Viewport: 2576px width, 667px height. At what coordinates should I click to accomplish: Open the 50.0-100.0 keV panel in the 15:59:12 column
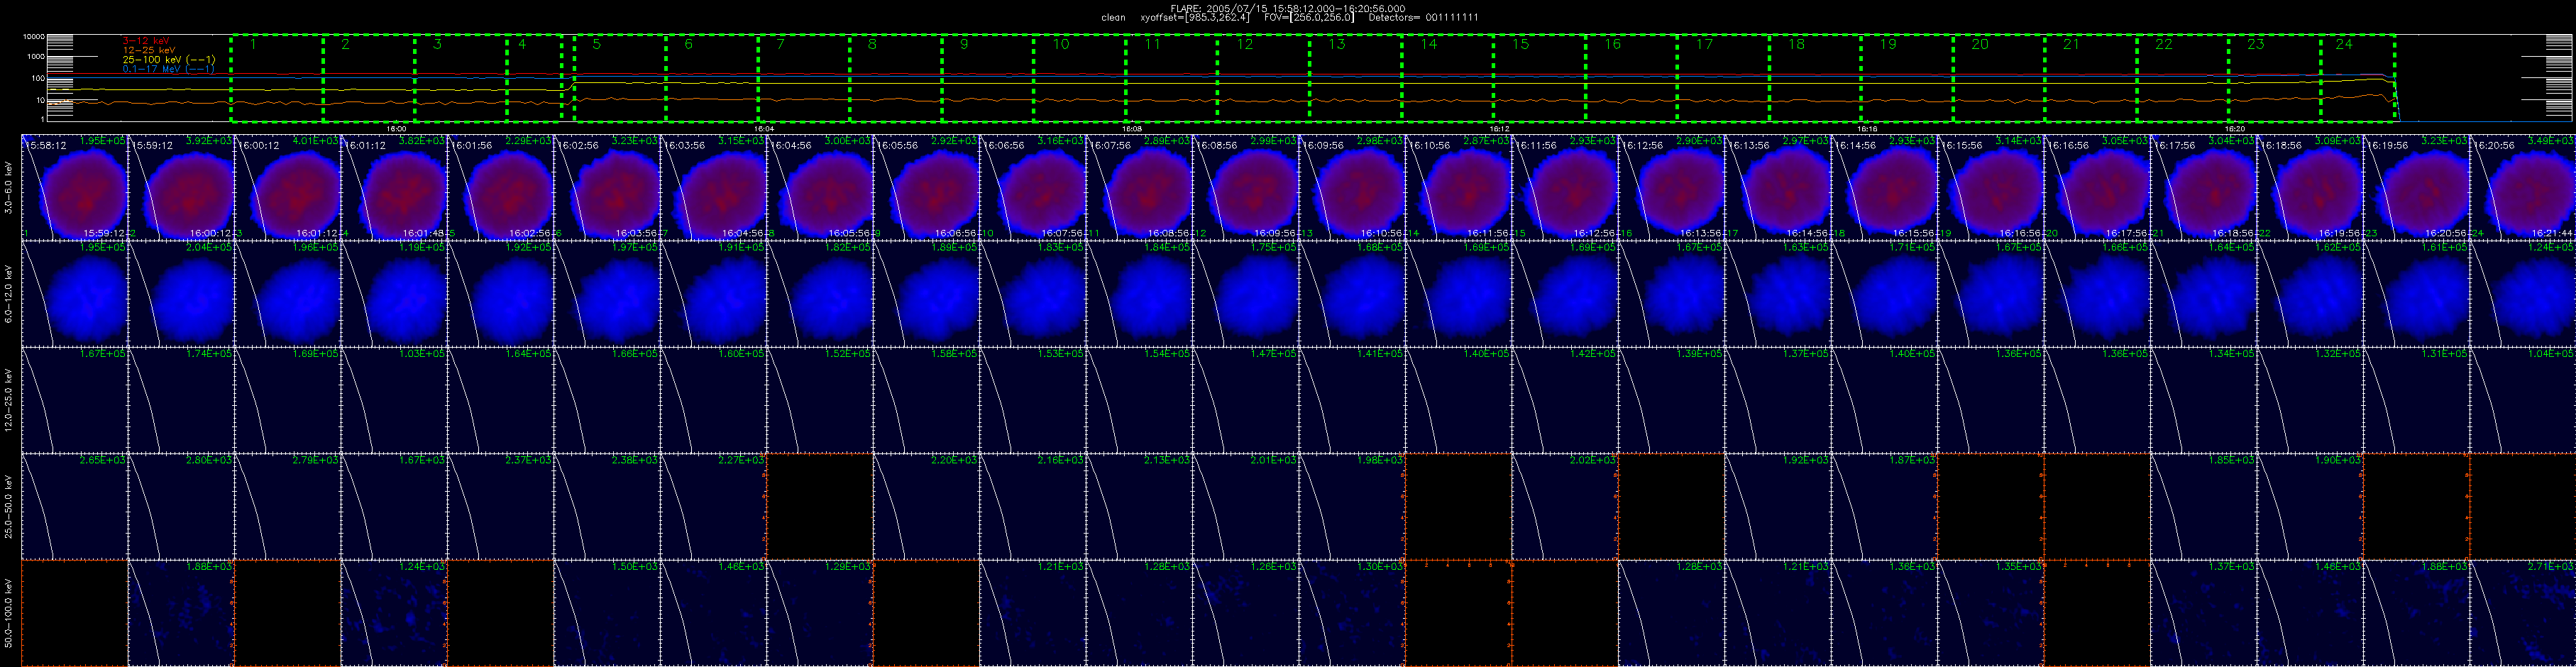click(x=181, y=612)
